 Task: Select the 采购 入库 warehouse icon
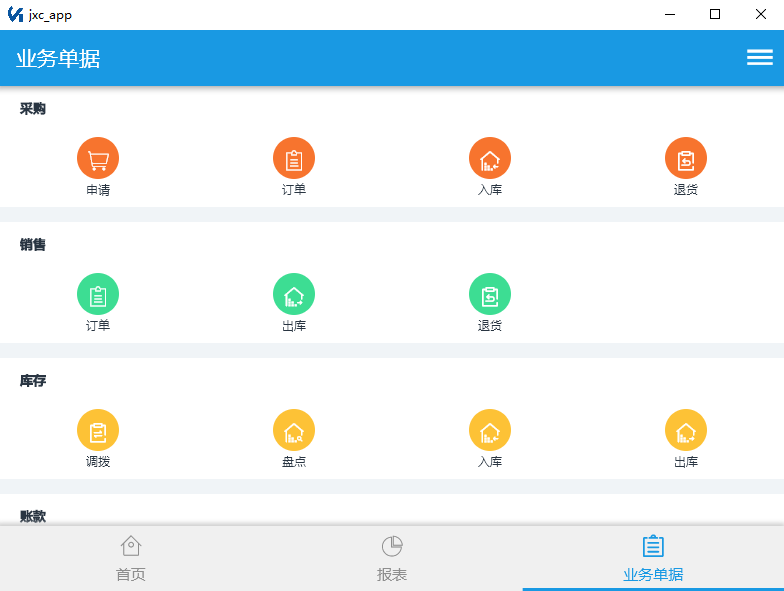[490, 158]
